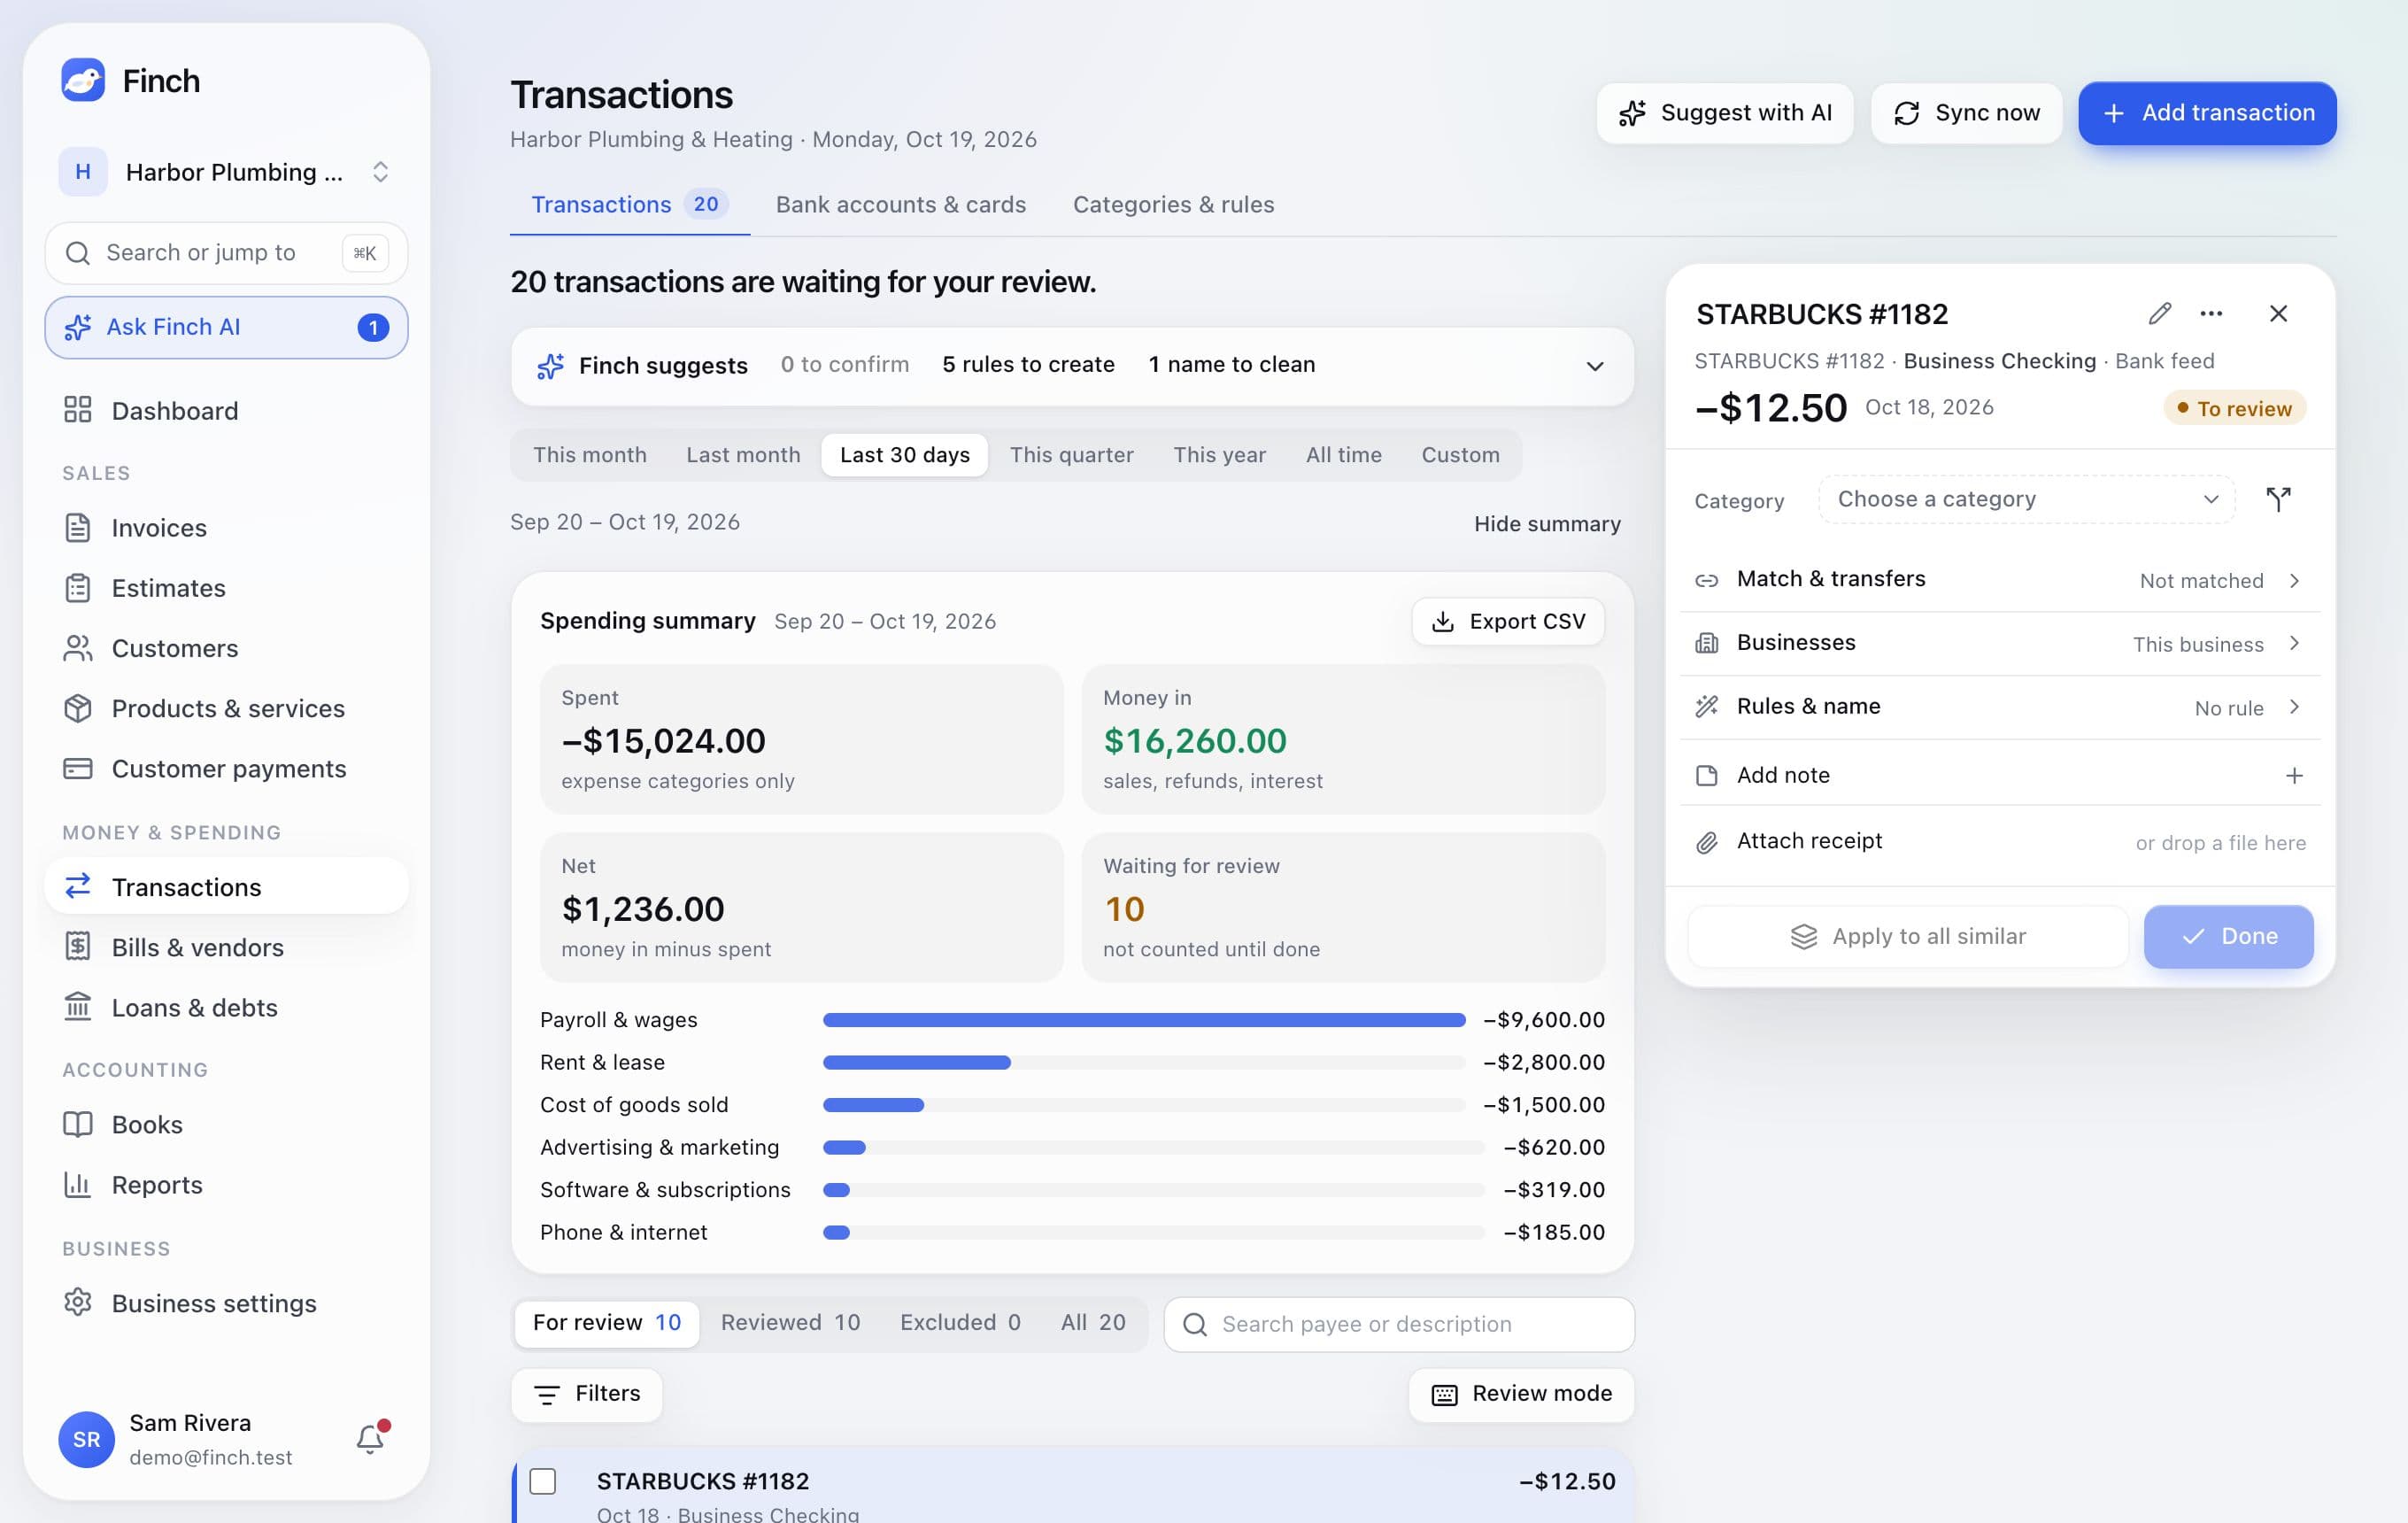Click the Finch logo
The image size is (2408, 1523).
(83, 80)
